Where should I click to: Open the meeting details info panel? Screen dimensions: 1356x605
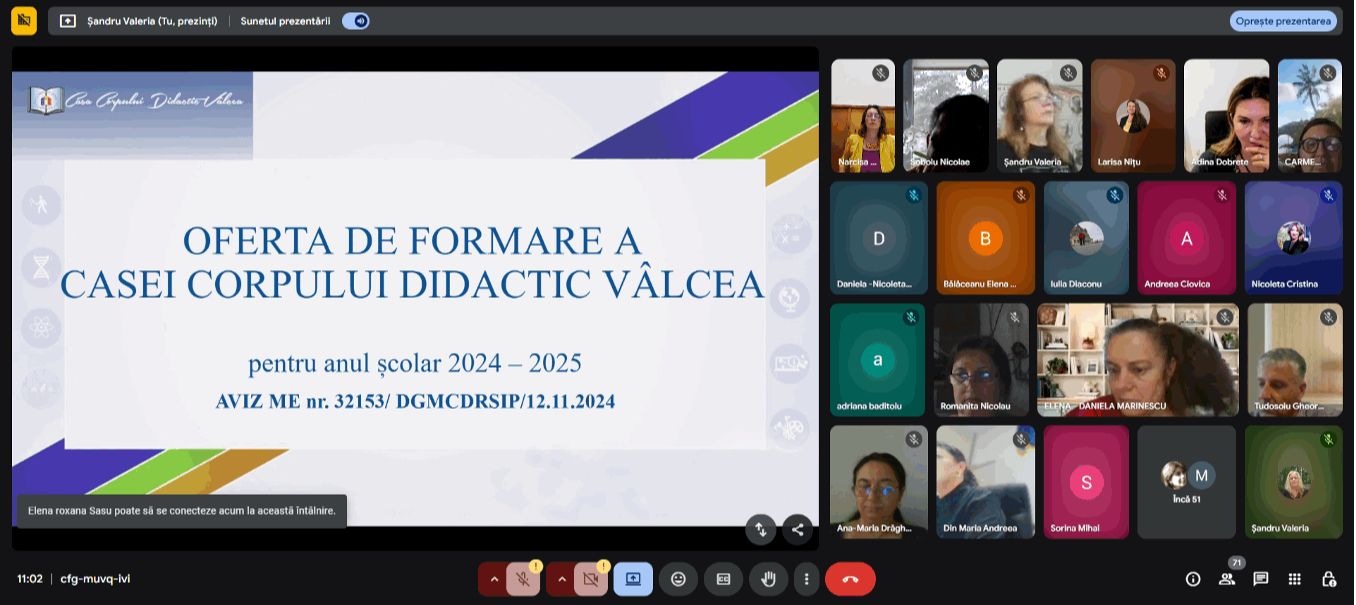(x=1192, y=579)
